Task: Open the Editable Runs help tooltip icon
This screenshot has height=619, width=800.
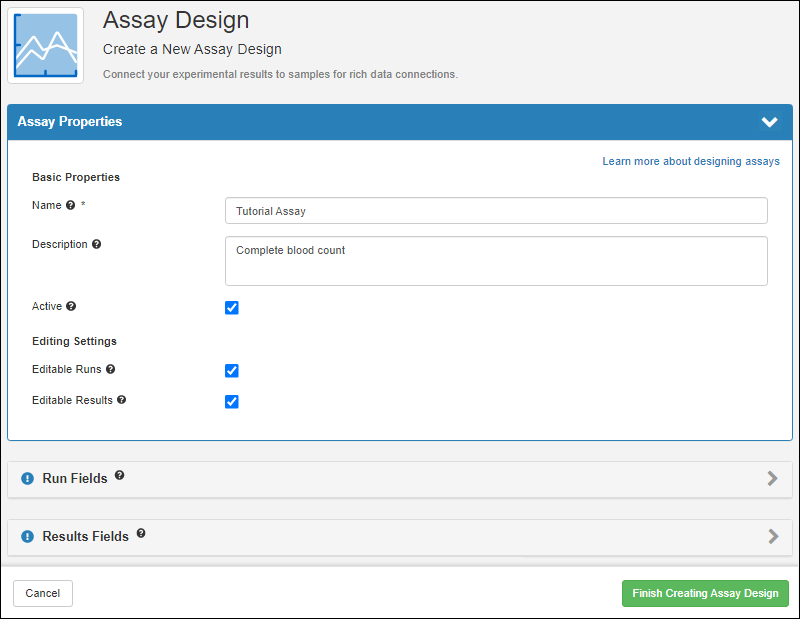Action: pos(110,369)
